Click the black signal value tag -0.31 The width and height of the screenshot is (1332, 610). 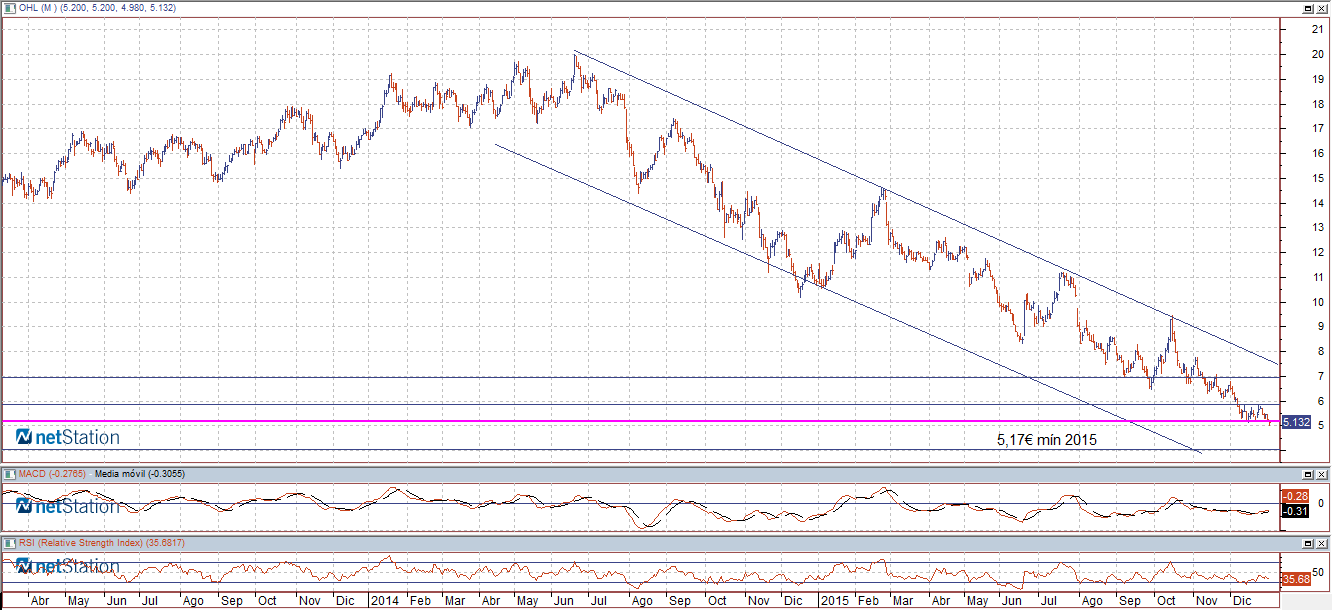pyautogui.click(x=1295, y=511)
